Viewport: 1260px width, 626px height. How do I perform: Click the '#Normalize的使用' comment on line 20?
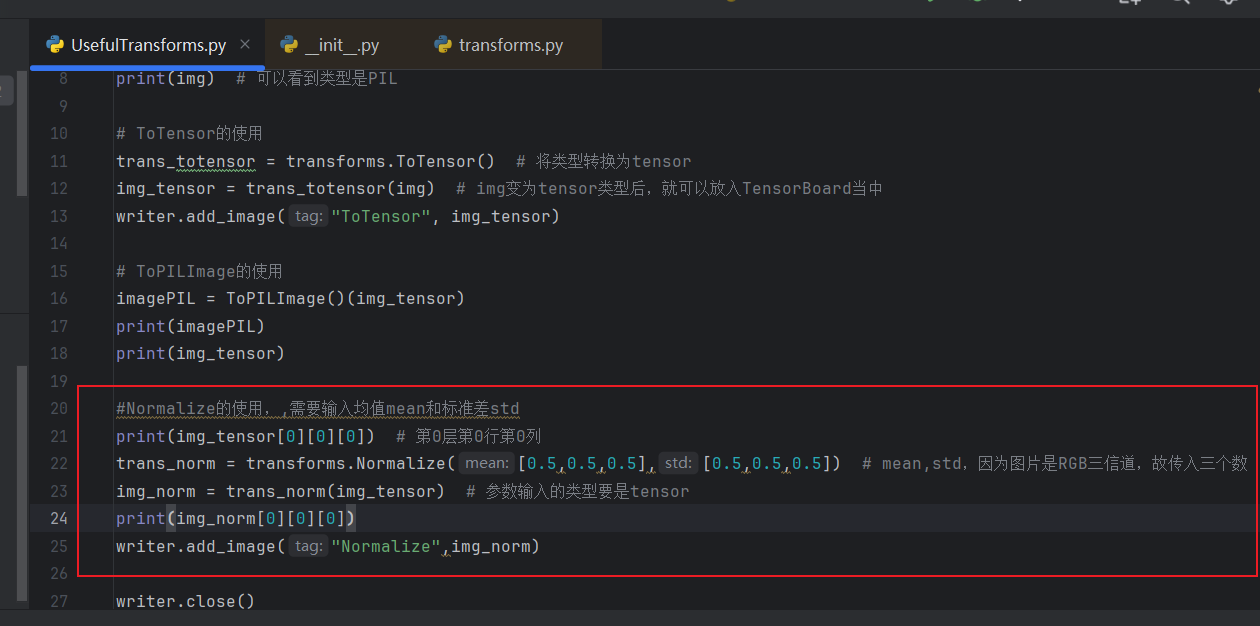317,408
